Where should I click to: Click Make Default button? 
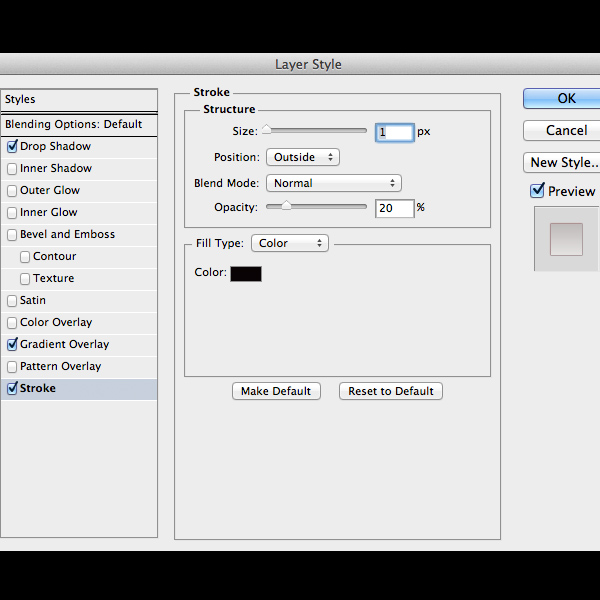(276, 391)
